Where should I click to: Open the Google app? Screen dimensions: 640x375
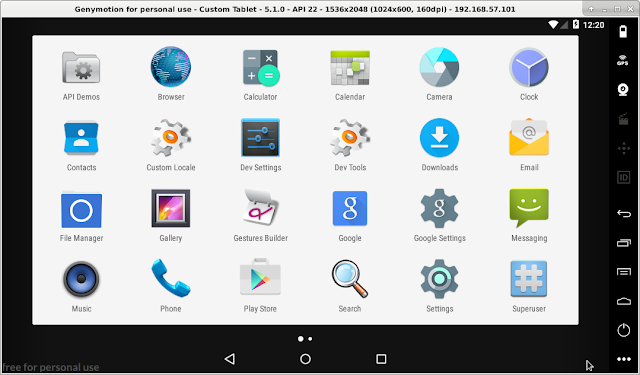[x=350, y=208]
